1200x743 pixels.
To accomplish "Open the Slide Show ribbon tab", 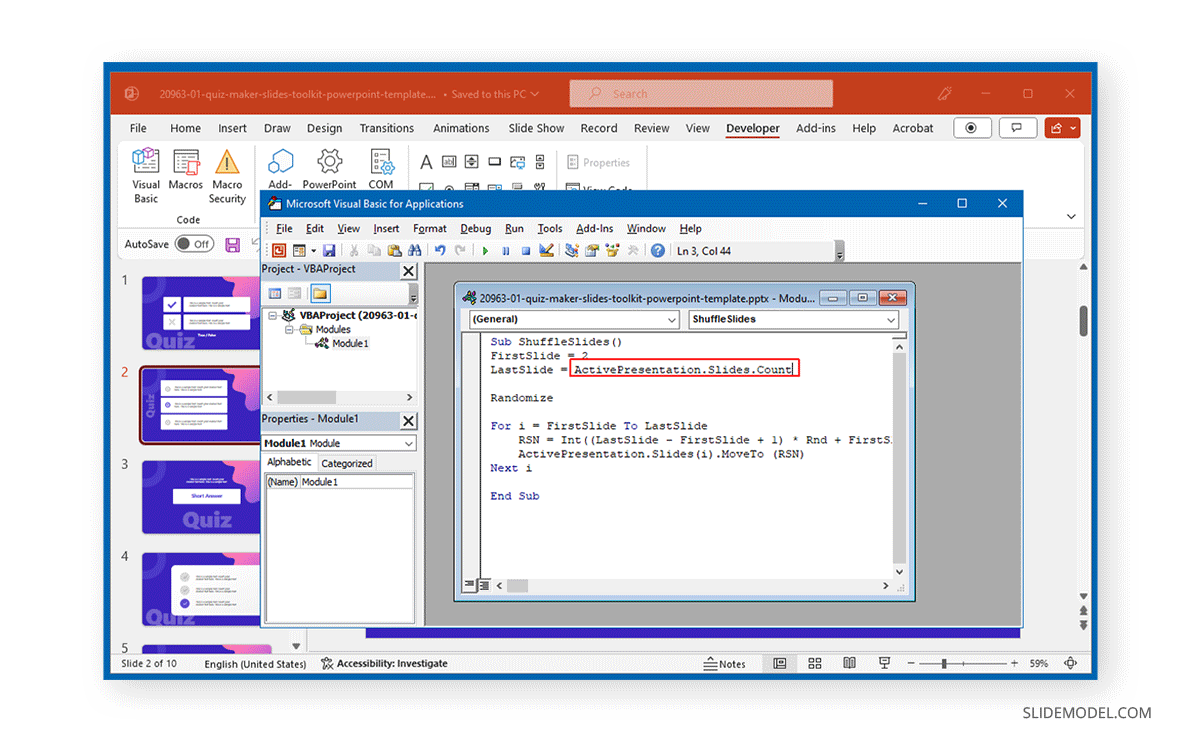I will click(536, 128).
